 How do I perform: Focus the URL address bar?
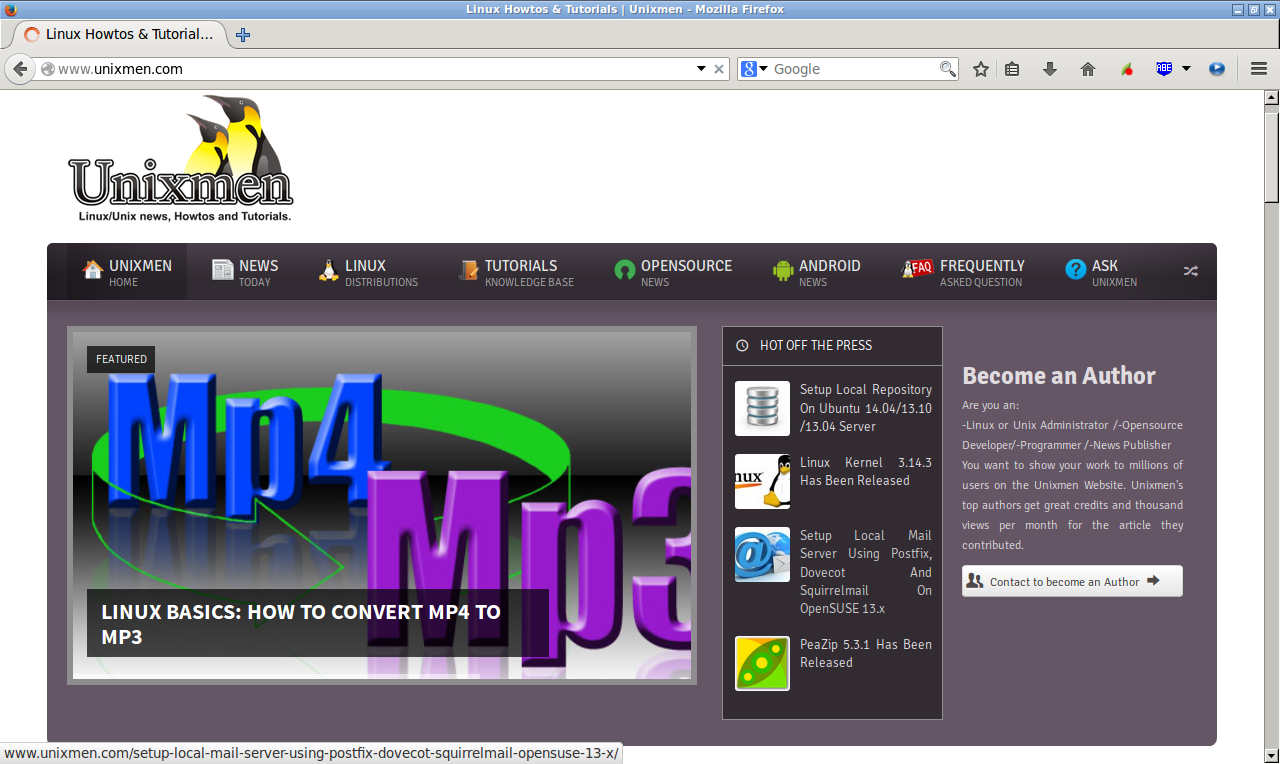[x=375, y=69]
